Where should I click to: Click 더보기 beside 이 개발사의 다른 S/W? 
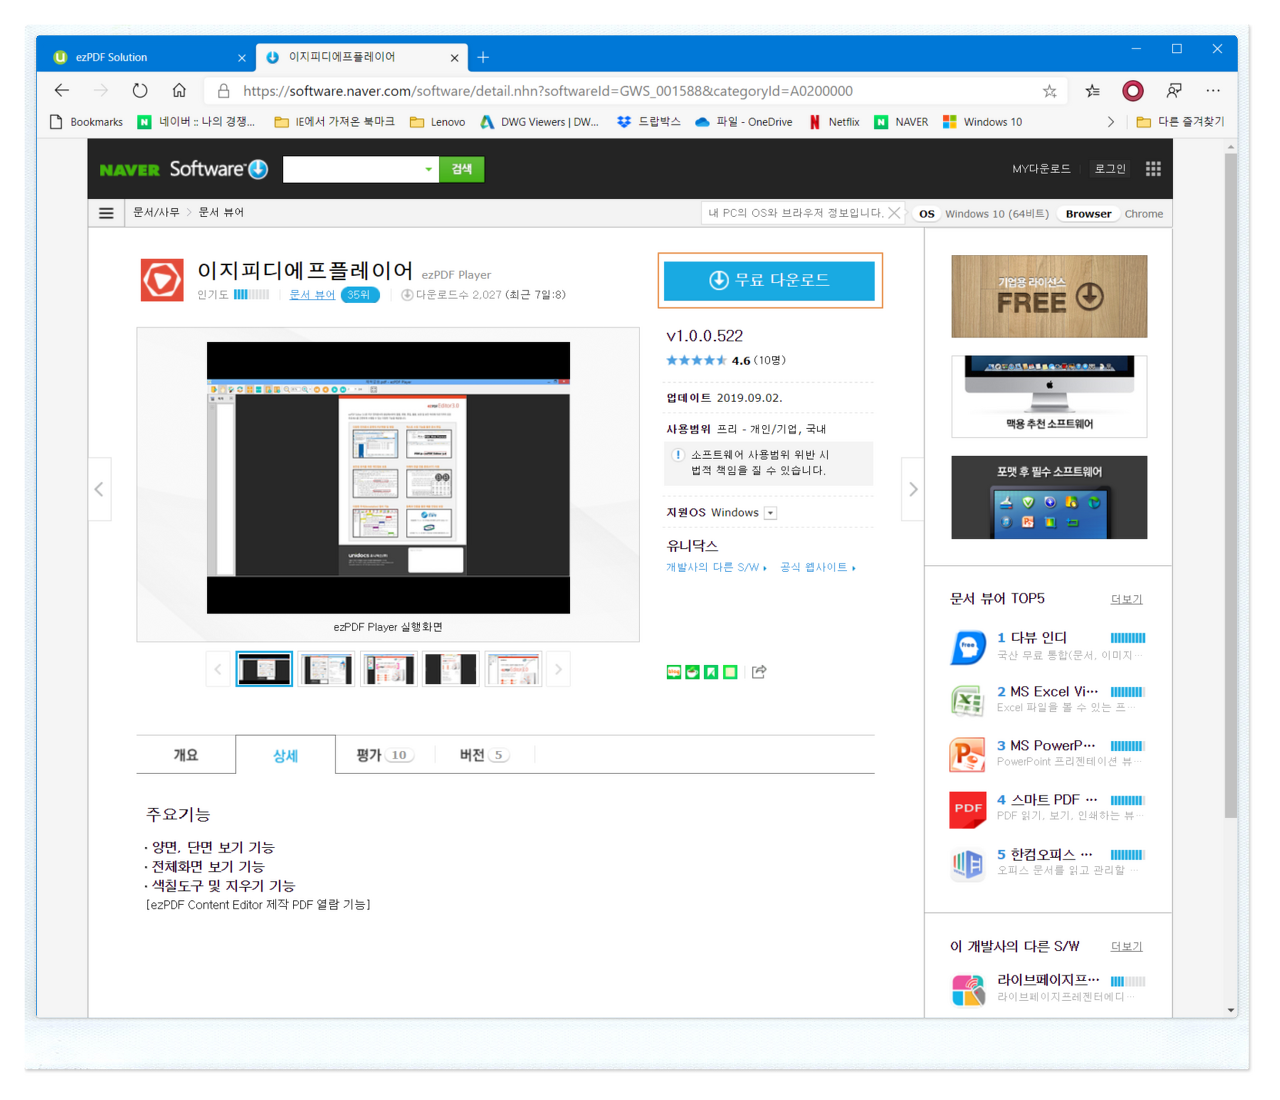1127,946
